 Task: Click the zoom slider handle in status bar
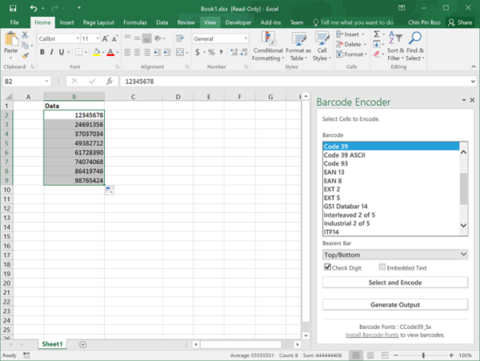point(423,355)
